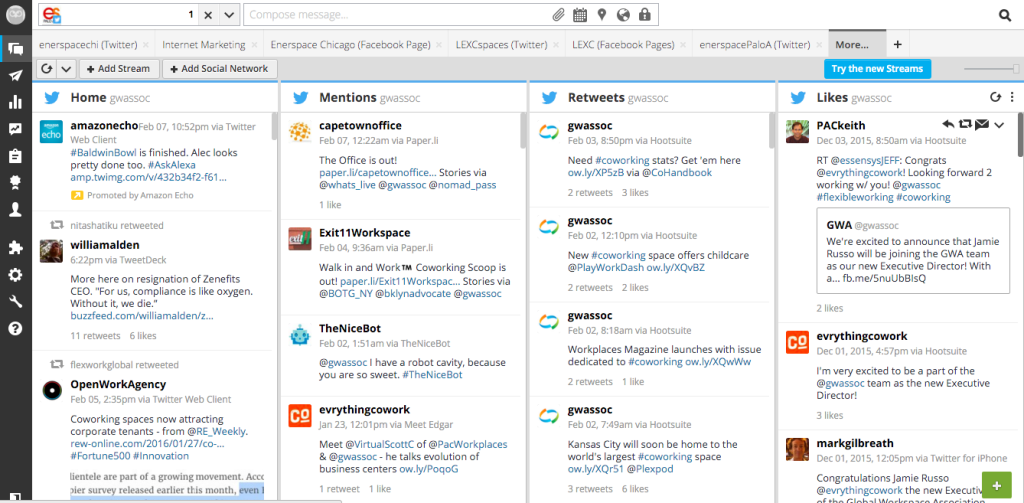This screenshot has width=1024, height=503.
Task: Switch to the Internet Marketing tab
Action: tap(204, 45)
